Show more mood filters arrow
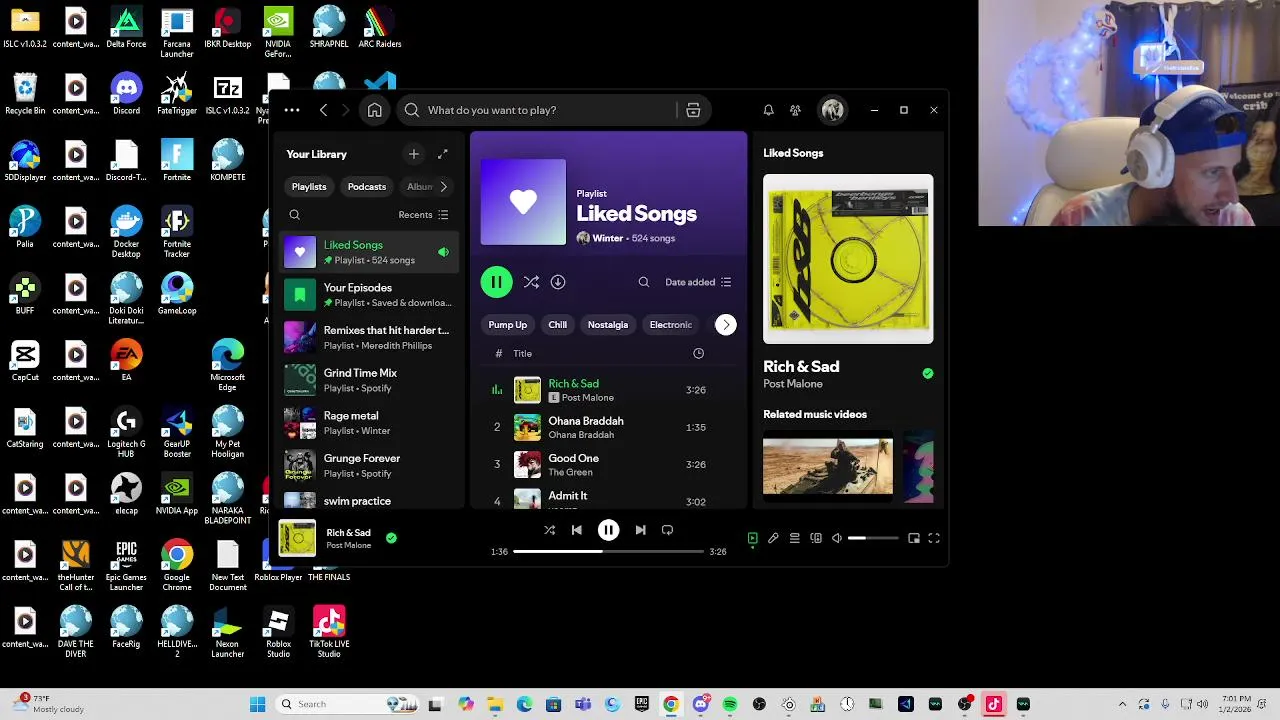 click(x=726, y=325)
